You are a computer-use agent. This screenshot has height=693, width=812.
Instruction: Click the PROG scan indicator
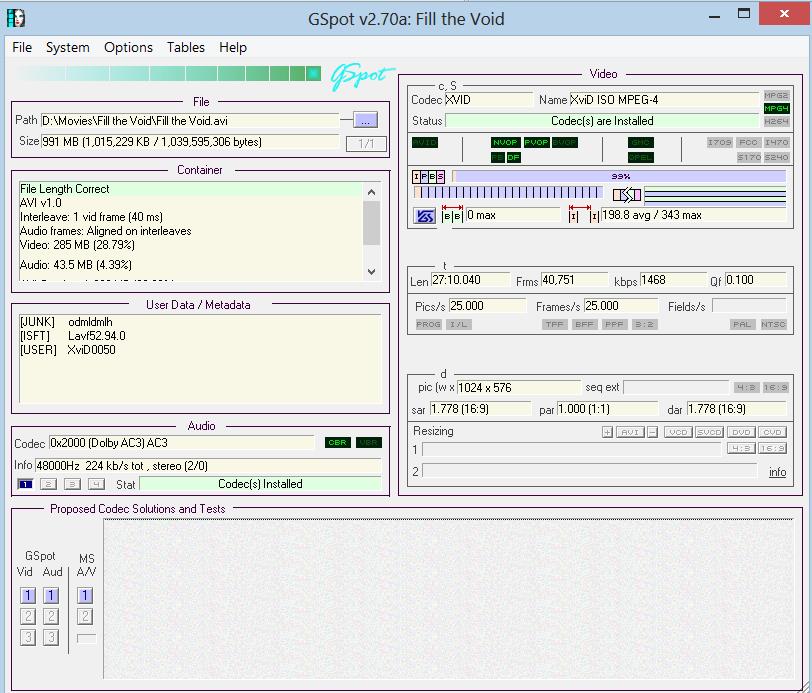click(x=428, y=325)
